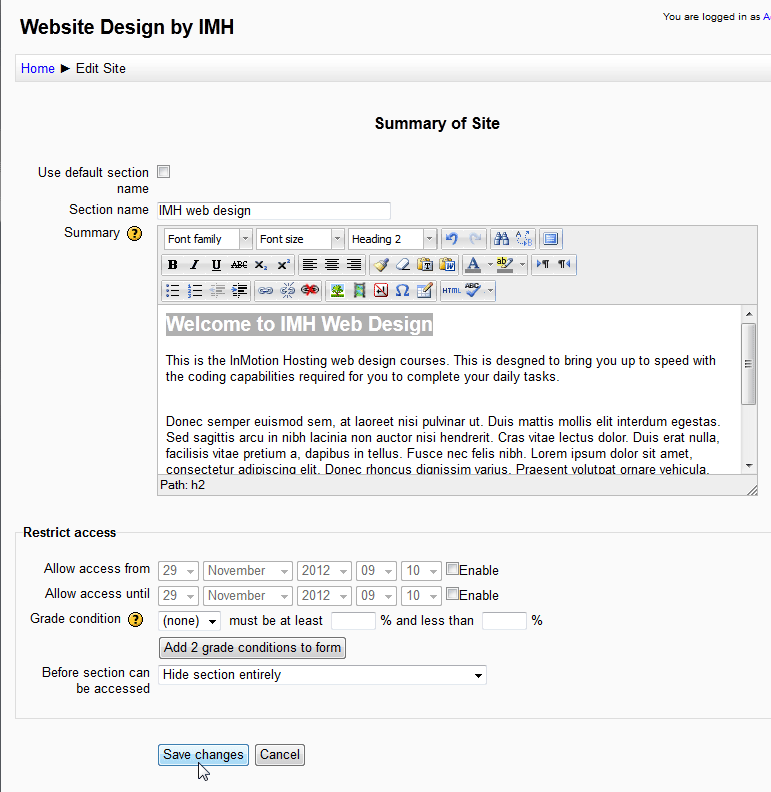The width and height of the screenshot is (771, 792).
Task: Open find with binoculars icon
Action: point(501,239)
